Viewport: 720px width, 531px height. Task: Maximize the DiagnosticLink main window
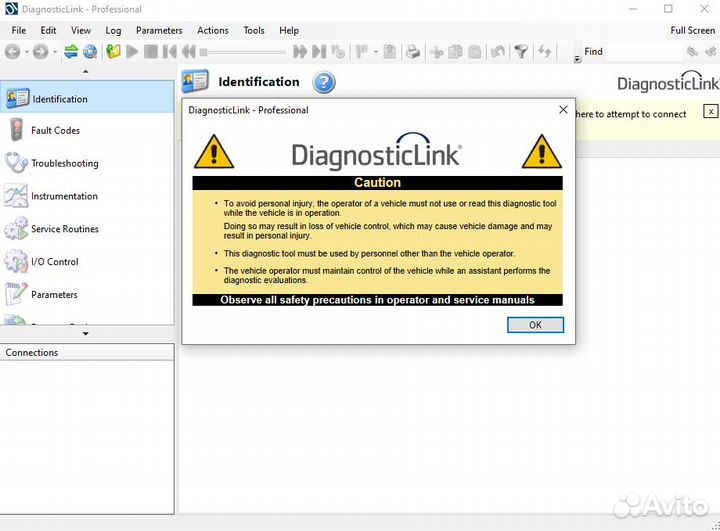coord(669,9)
